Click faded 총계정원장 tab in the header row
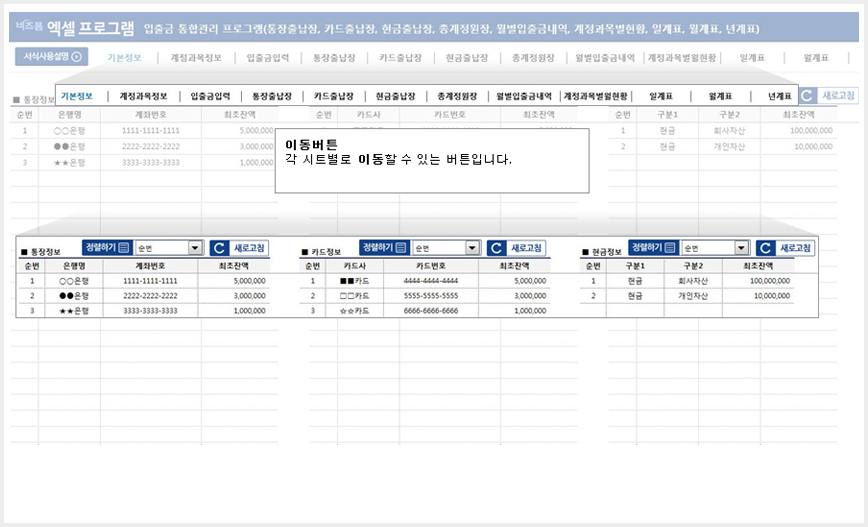 [x=533, y=58]
